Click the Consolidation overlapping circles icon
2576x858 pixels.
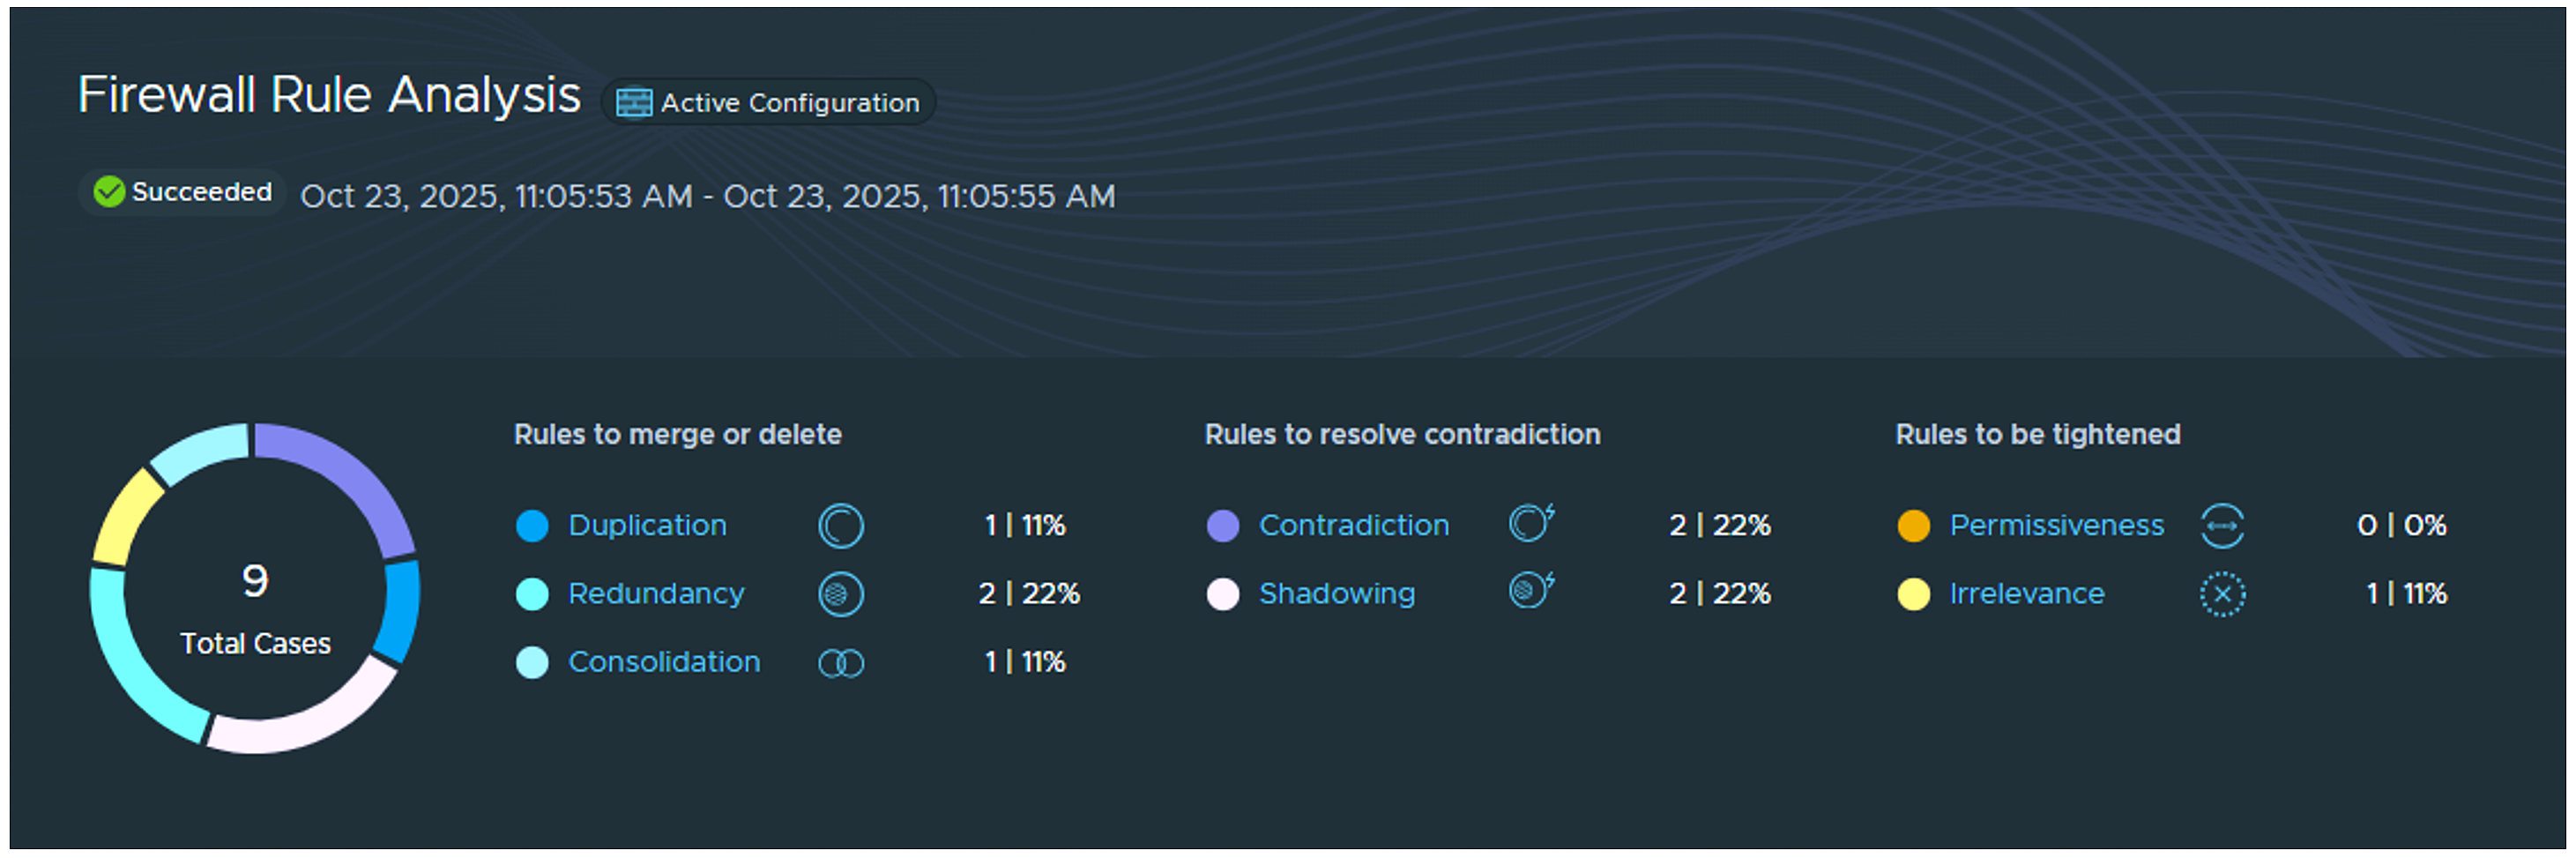click(840, 663)
